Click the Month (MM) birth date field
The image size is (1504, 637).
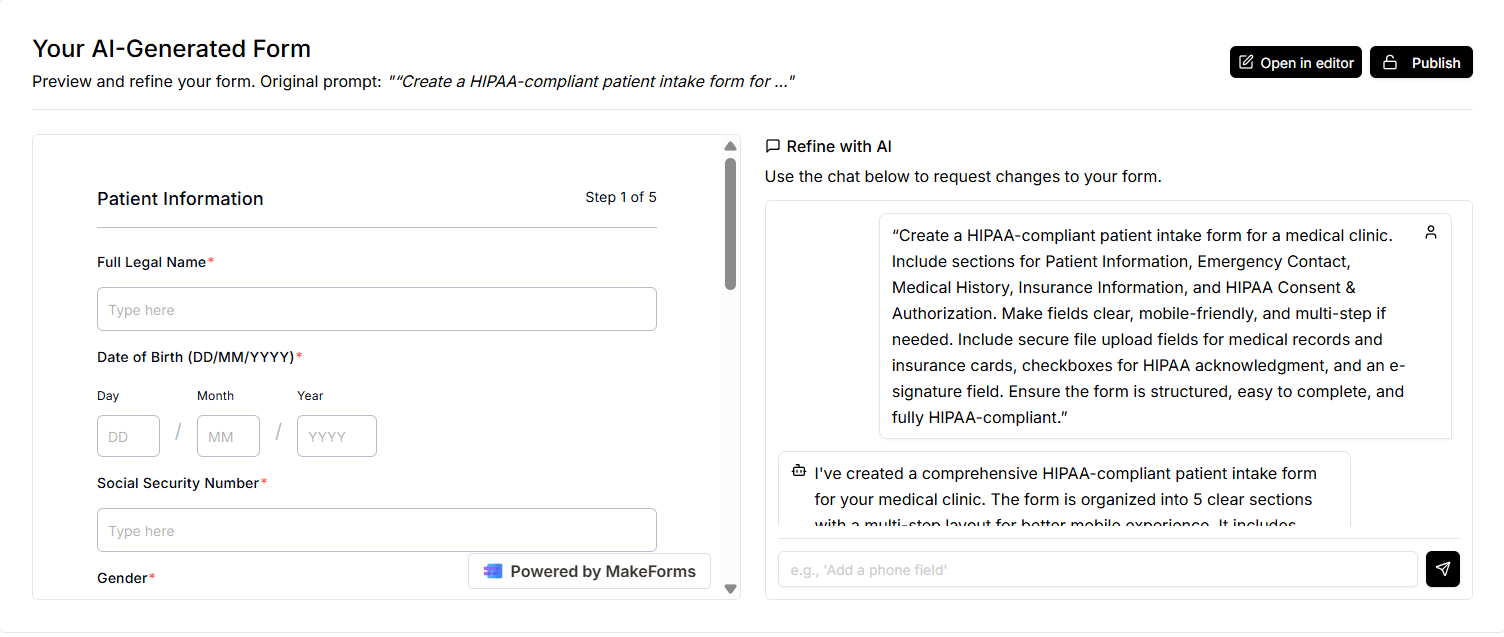point(228,436)
